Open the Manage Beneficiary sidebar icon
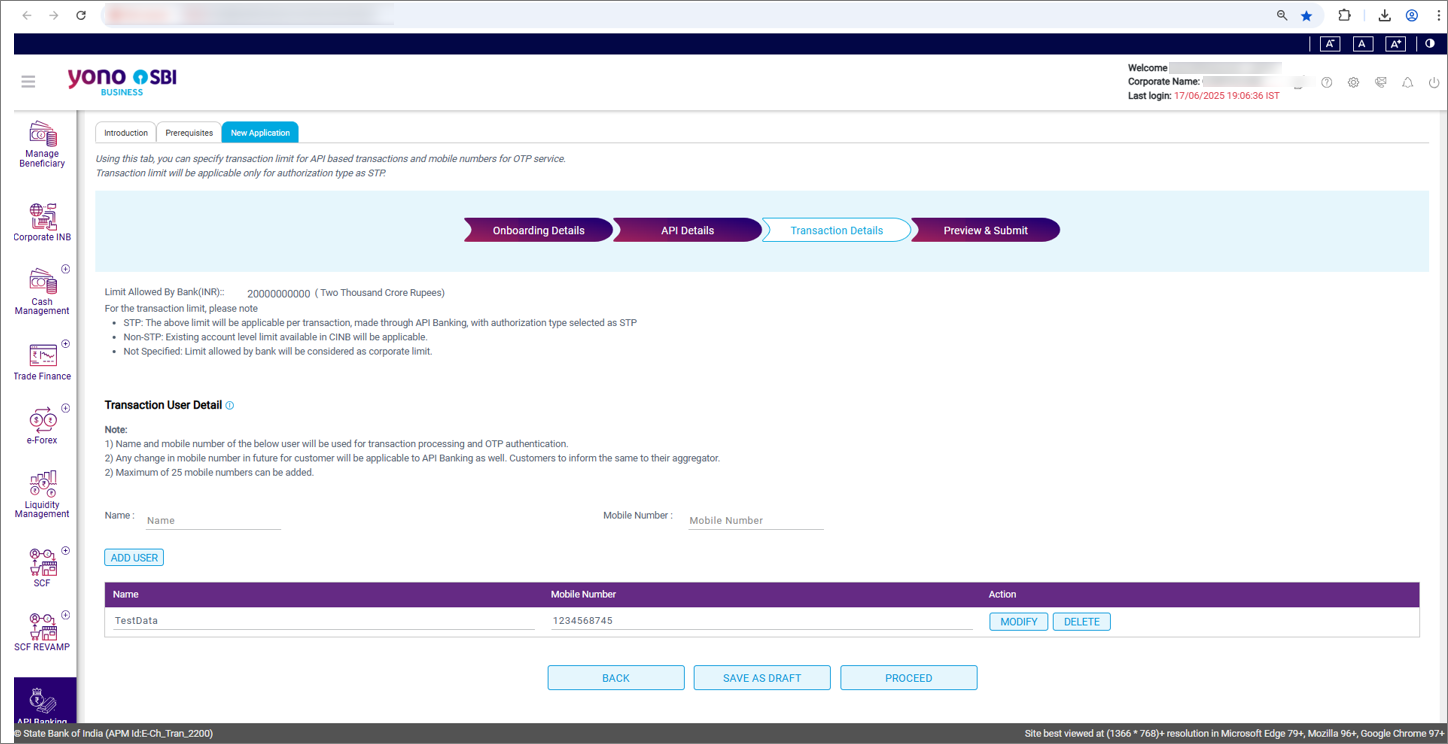Image resolution: width=1448 pixels, height=744 pixels. click(42, 145)
